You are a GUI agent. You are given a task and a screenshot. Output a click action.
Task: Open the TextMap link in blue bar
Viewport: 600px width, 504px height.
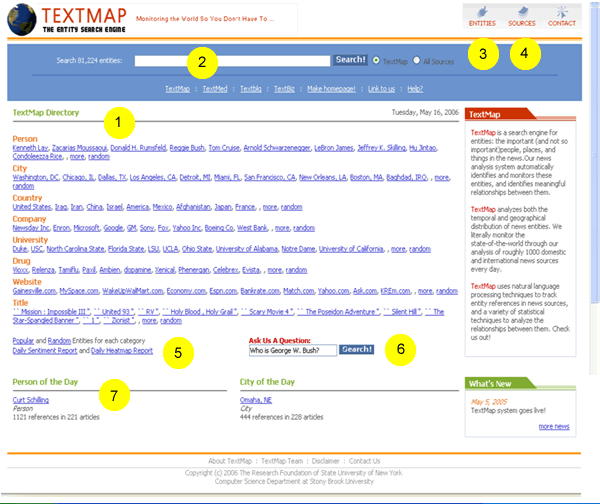click(177, 89)
